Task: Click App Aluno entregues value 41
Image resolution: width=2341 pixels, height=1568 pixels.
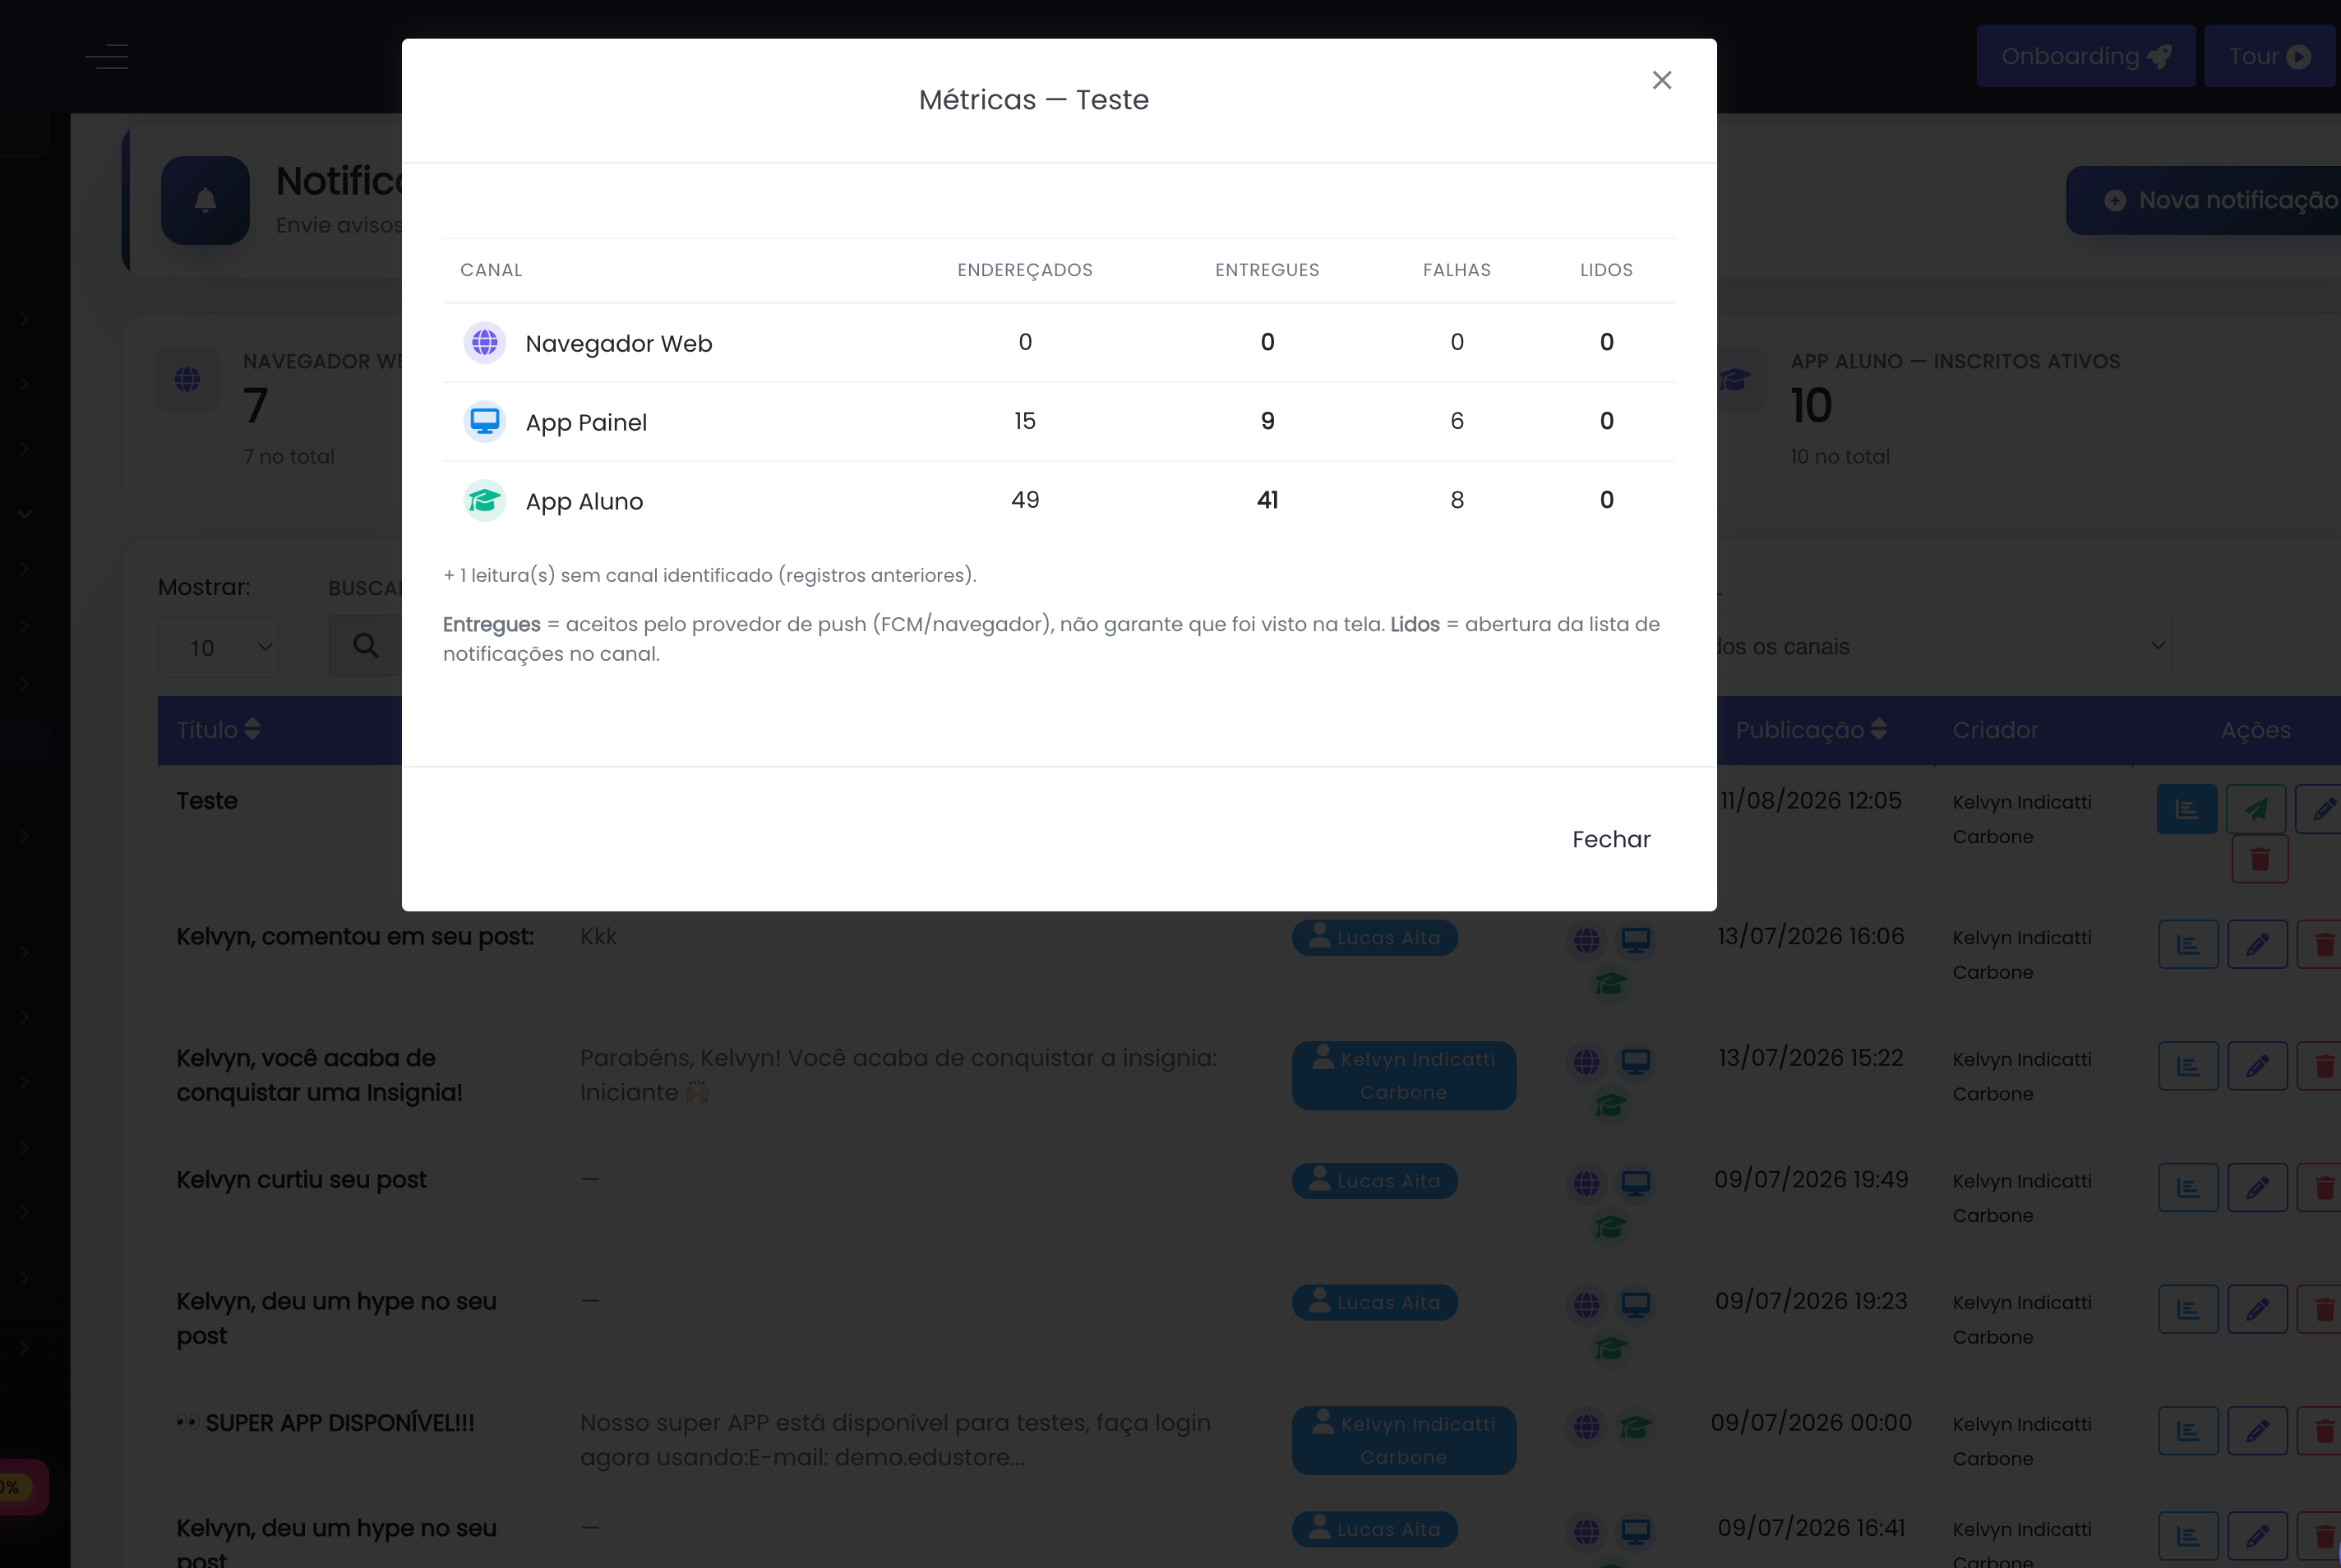Action: click(x=1267, y=500)
